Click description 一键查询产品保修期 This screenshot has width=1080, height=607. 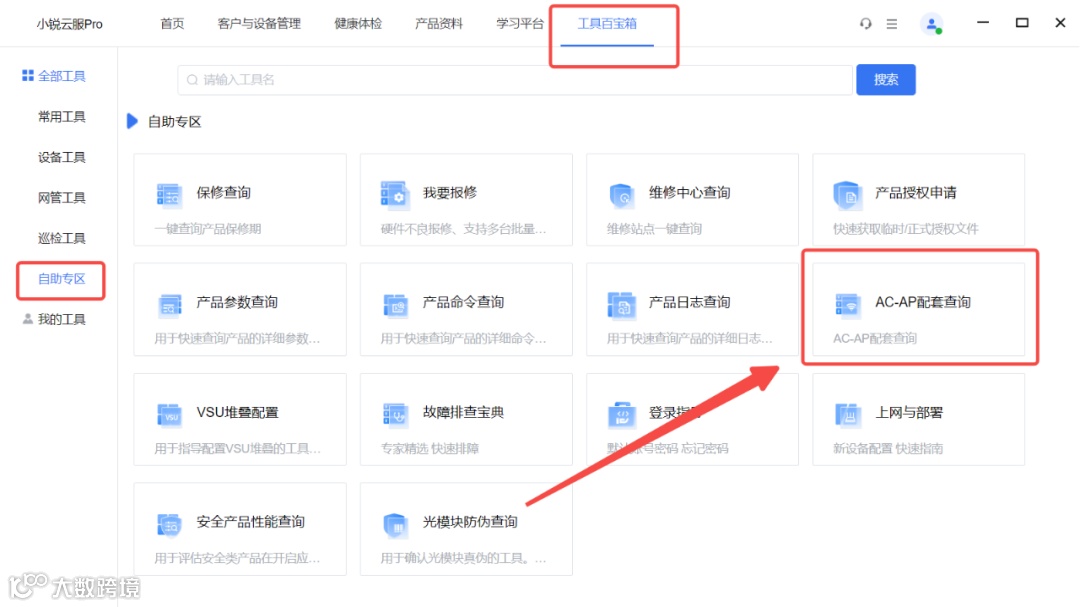[x=207, y=229]
